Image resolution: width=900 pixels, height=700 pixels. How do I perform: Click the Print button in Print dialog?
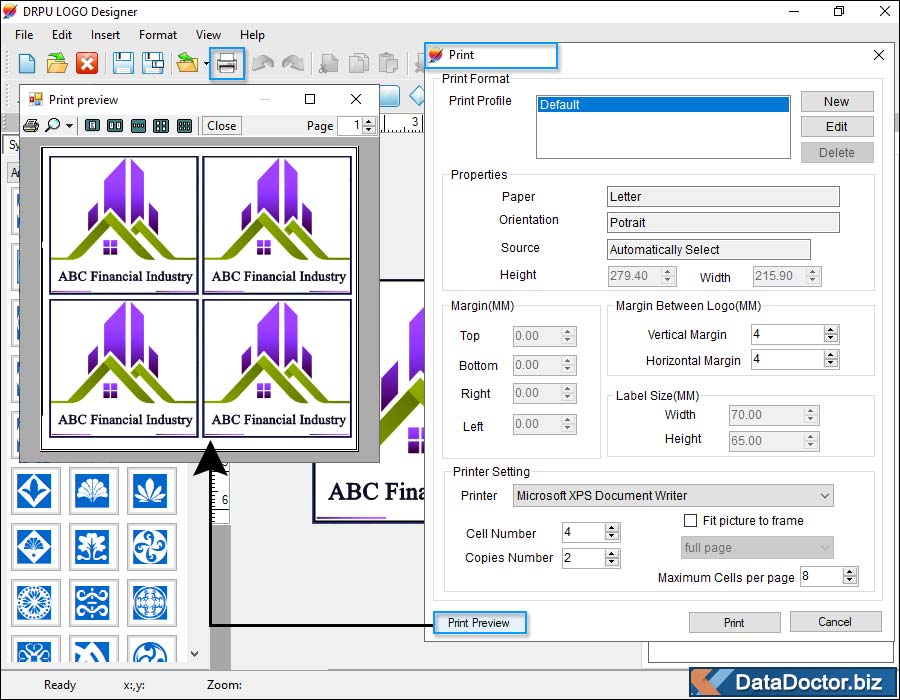[x=734, y=623]
